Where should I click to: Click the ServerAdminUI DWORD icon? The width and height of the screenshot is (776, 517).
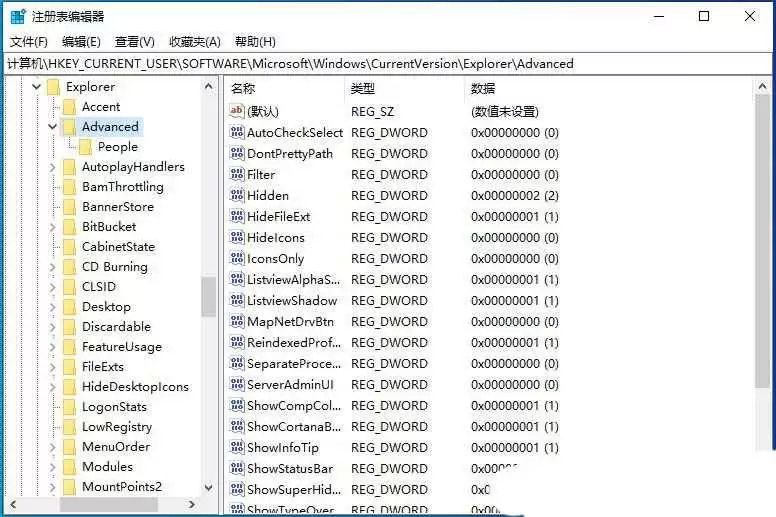point(237,384)
